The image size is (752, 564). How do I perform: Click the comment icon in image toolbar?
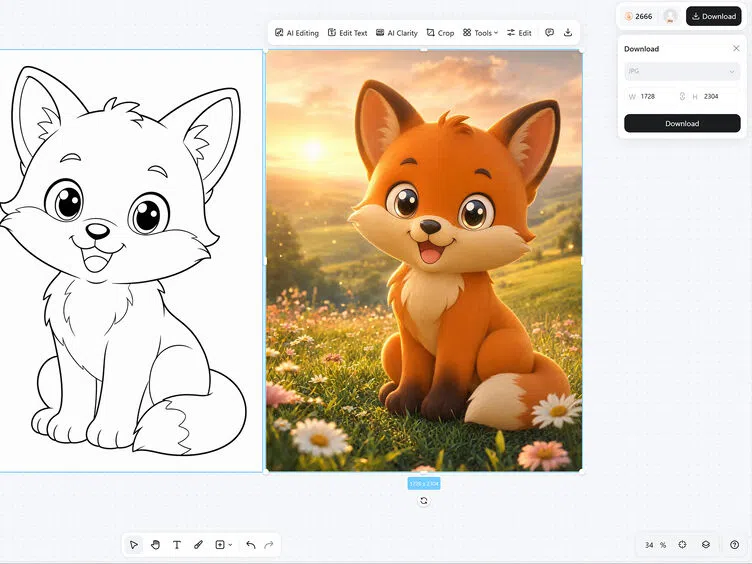550,33
